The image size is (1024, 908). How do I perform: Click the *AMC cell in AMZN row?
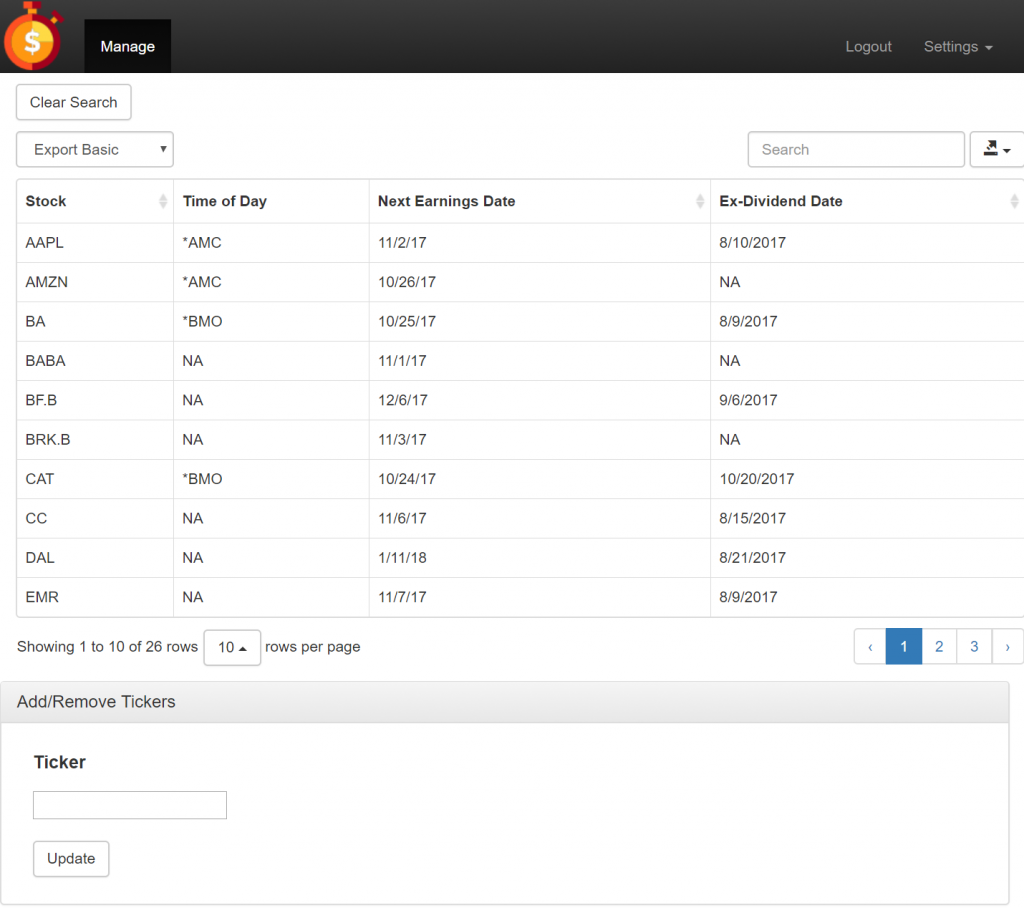click(x=271, y=282)
